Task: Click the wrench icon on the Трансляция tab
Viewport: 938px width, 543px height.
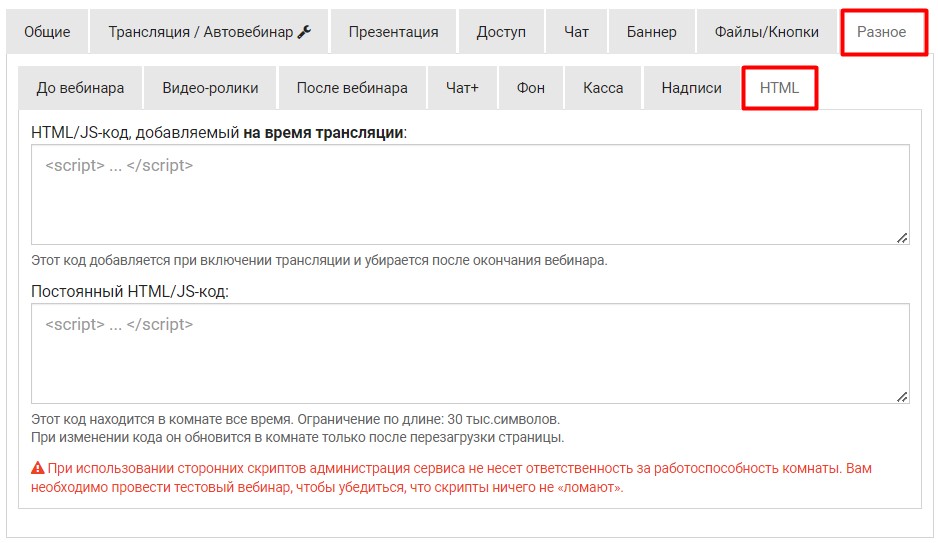Action: 305,32
